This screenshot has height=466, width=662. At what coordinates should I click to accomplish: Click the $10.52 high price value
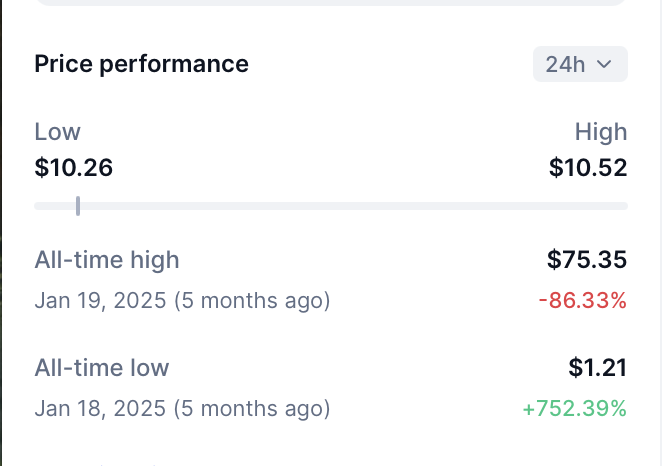coord(588,168)
